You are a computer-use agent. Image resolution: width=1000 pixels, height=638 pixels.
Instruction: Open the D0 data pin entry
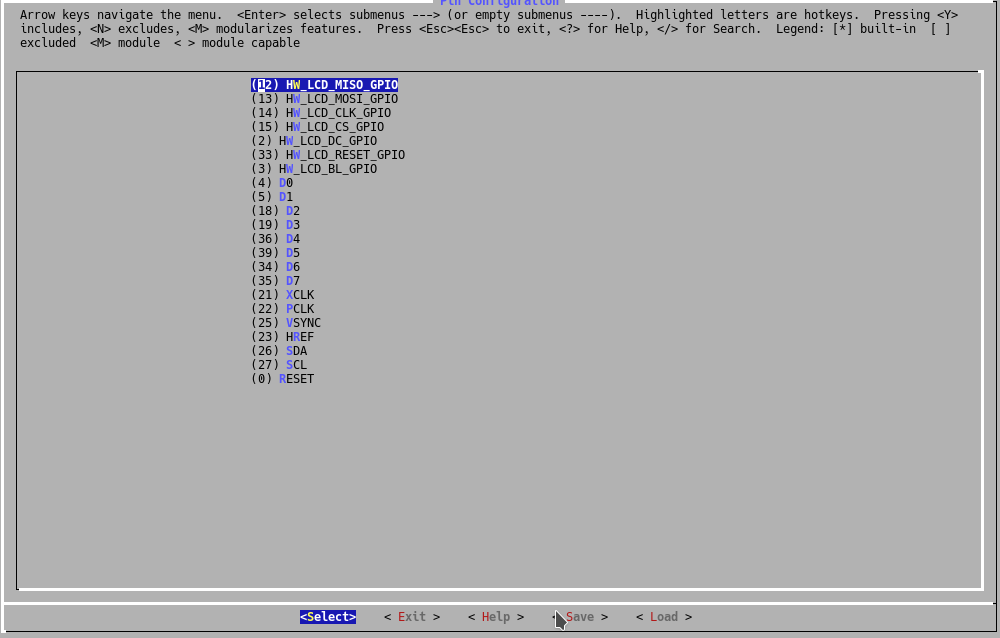point(271,183)
